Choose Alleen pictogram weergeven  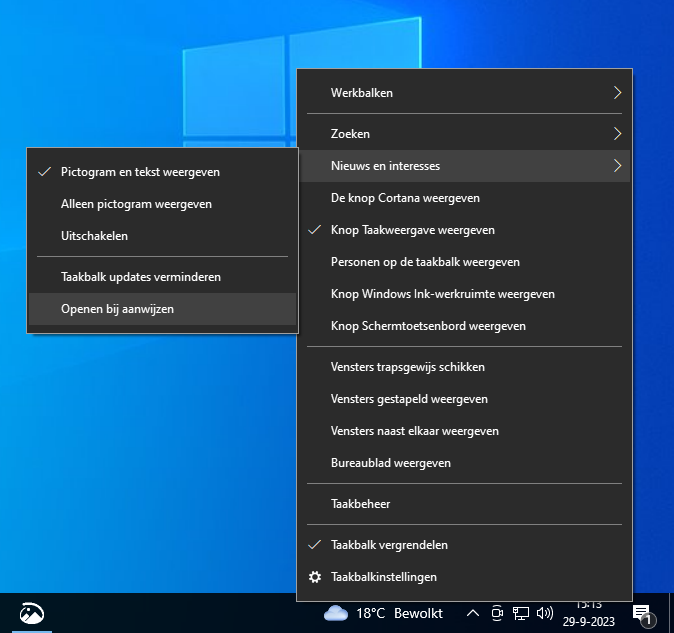(136, 204)
